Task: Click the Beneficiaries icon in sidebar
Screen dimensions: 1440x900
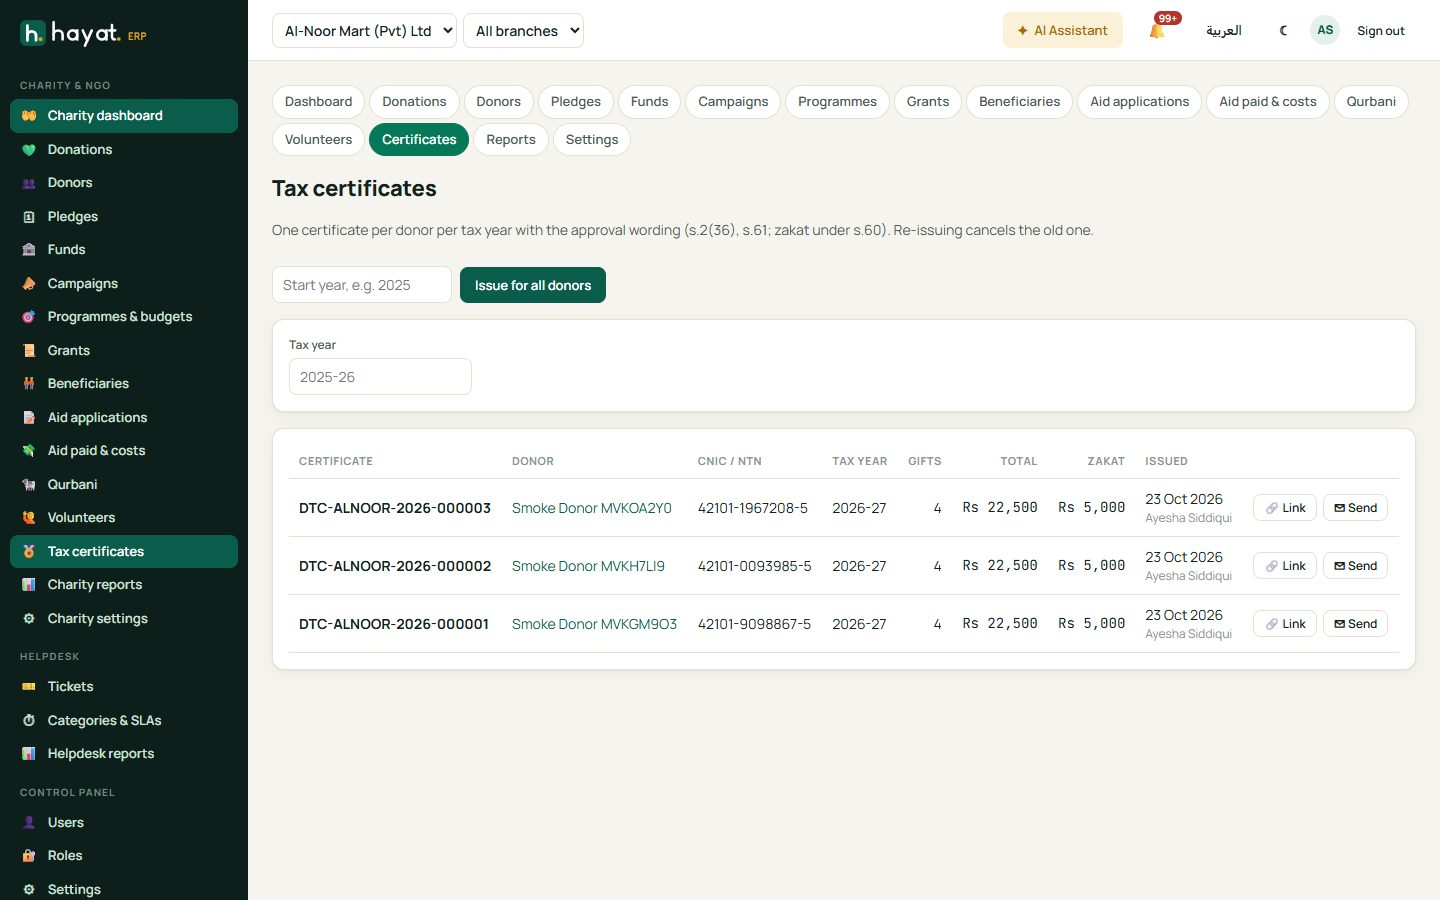Action: 29,384
